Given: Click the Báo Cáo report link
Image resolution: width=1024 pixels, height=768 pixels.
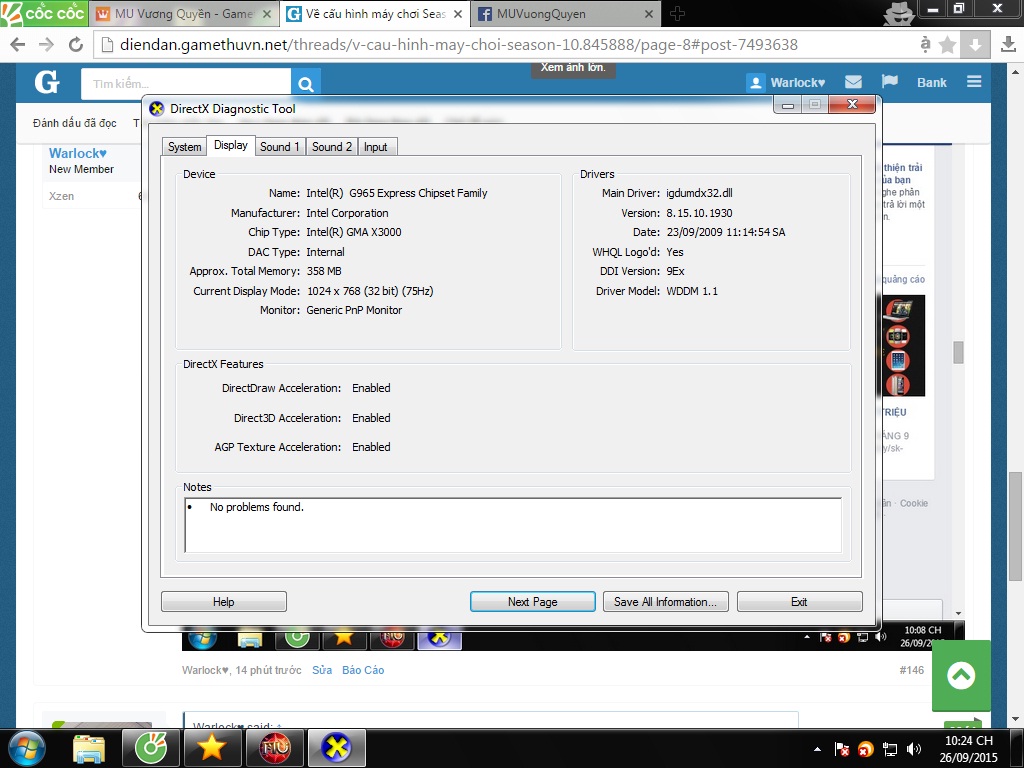Looking at the screenshot, I should [363, 670].
